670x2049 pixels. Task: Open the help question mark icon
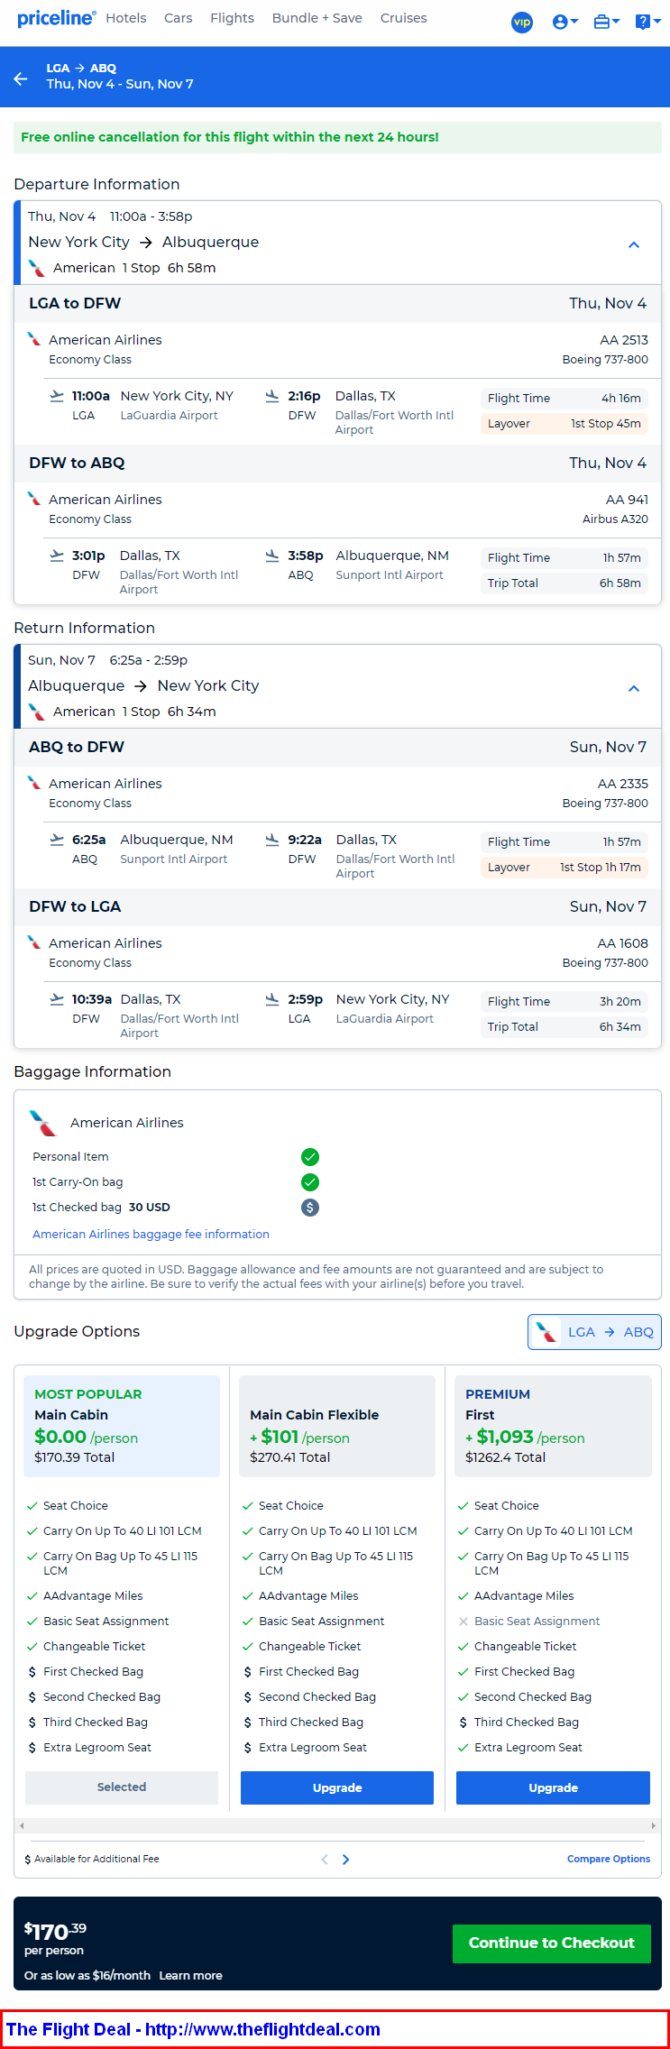click(647, 22)
